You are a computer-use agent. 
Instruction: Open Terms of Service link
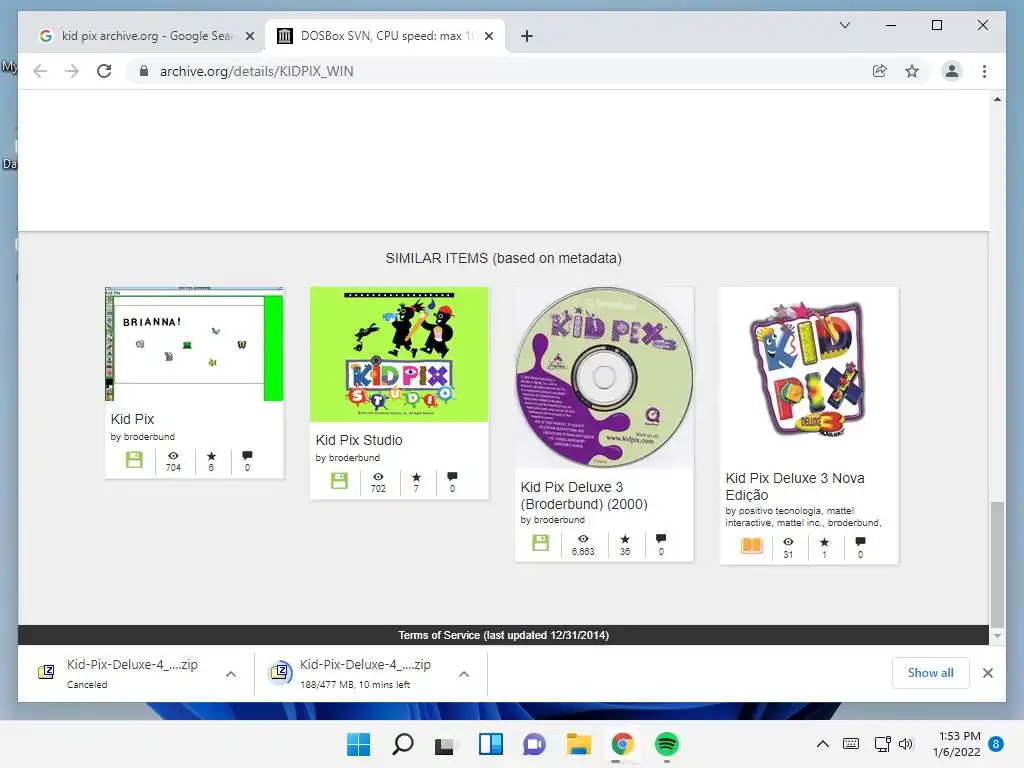(x=504, y=635)
